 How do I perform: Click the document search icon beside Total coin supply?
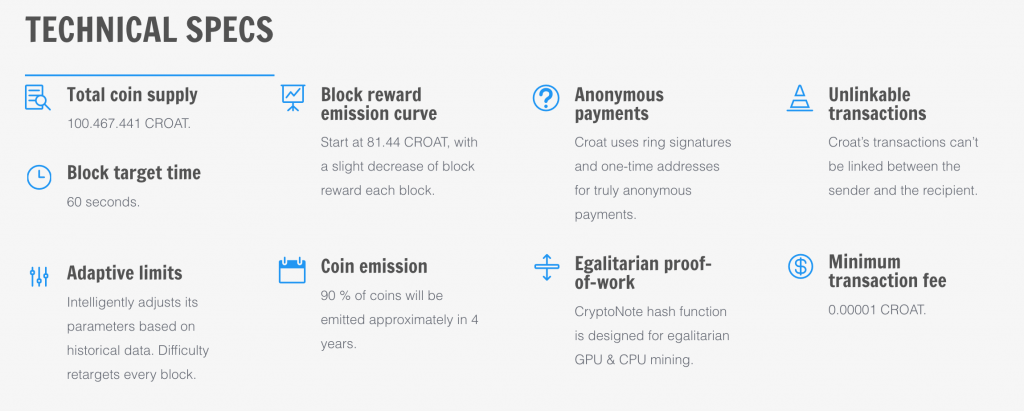tap(38, 97)
